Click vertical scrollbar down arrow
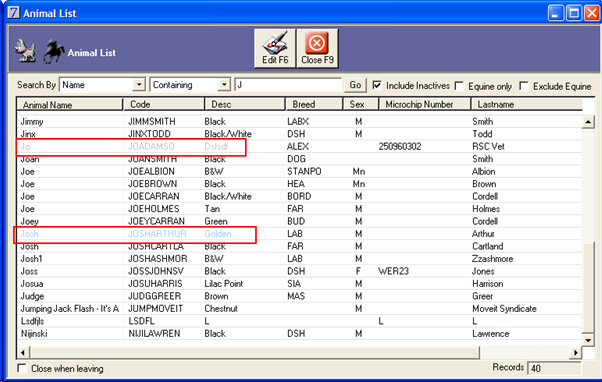The height and width of the screenshot is (382, 602). tap(588, 340)
